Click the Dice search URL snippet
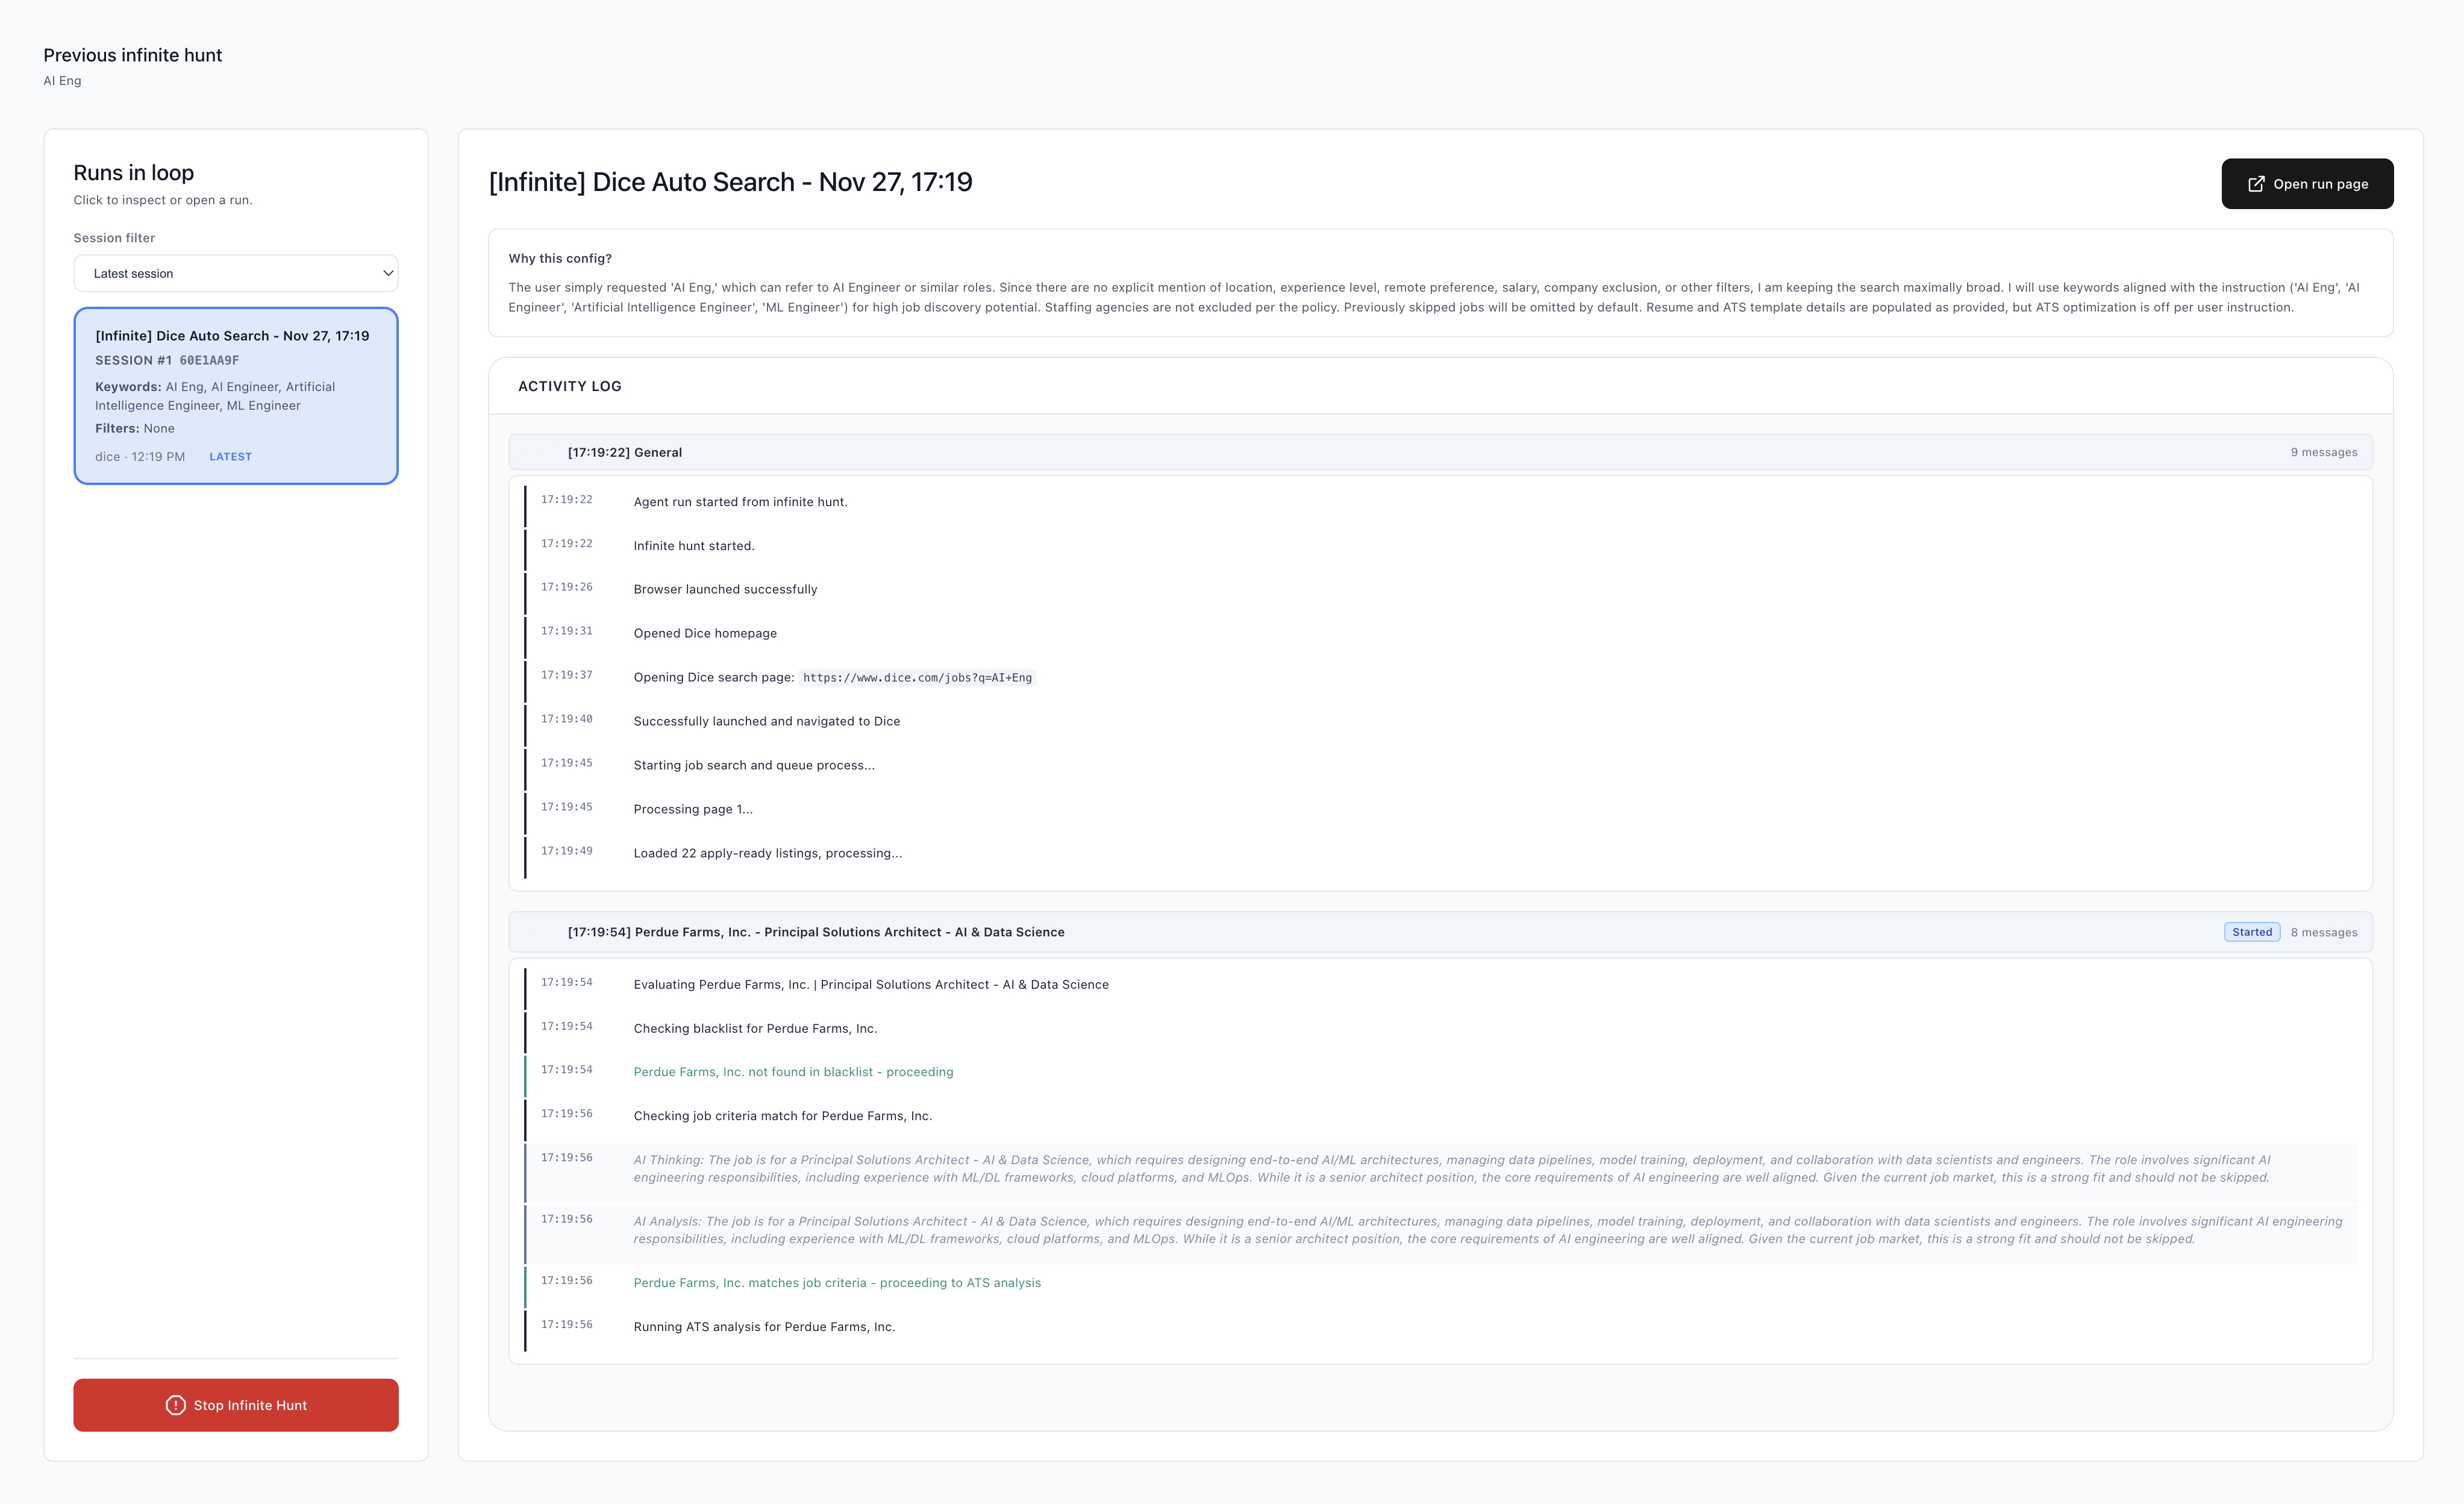Viewport: 2464px width, 1504px height. pos(917,677)
